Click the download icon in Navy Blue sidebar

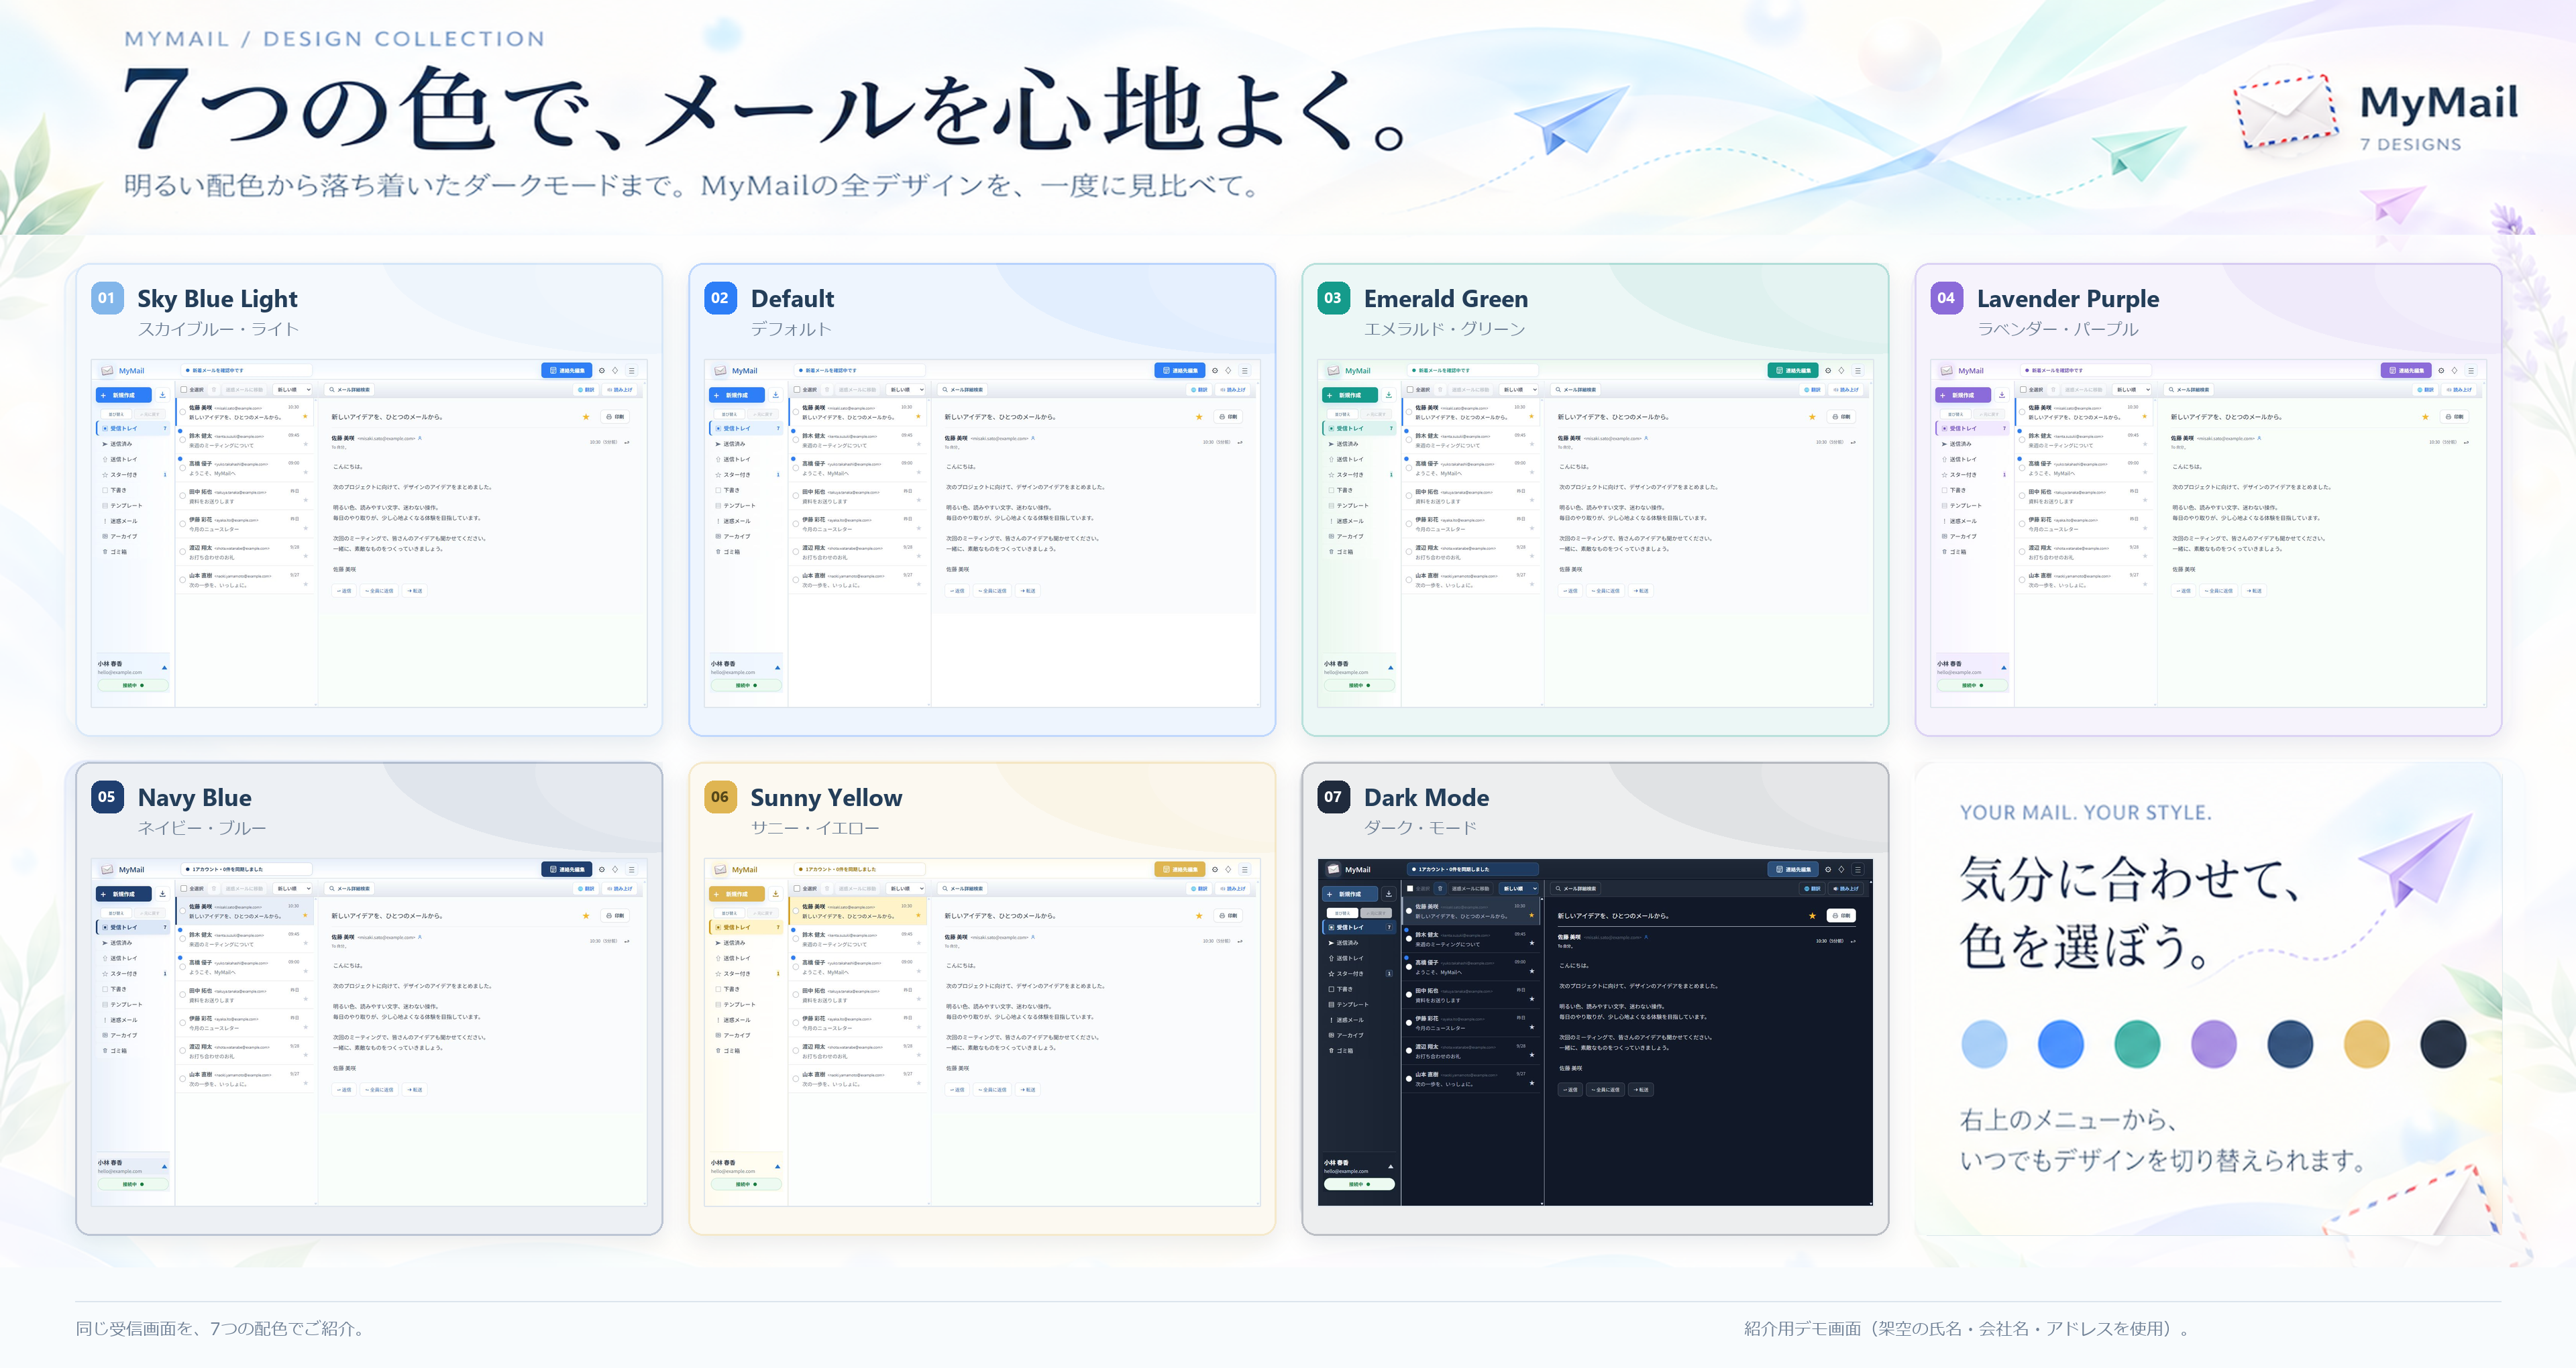tap(162, 894)
